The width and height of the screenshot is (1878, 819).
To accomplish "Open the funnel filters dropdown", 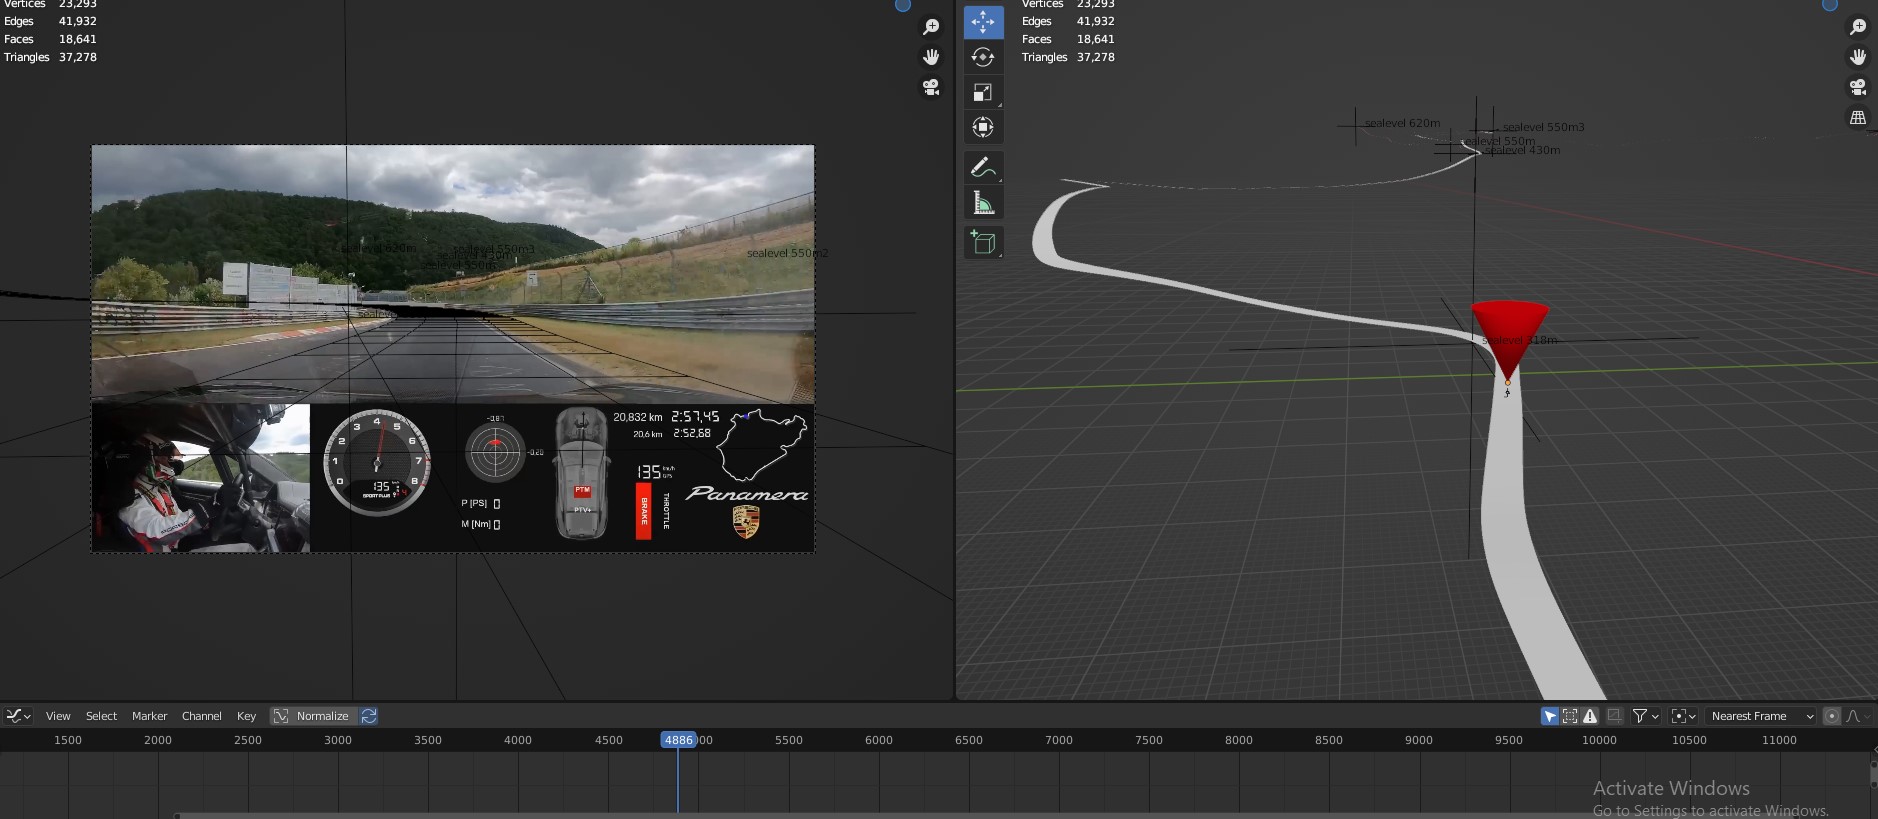I will pyautogui.click(x=1645, y=716).
